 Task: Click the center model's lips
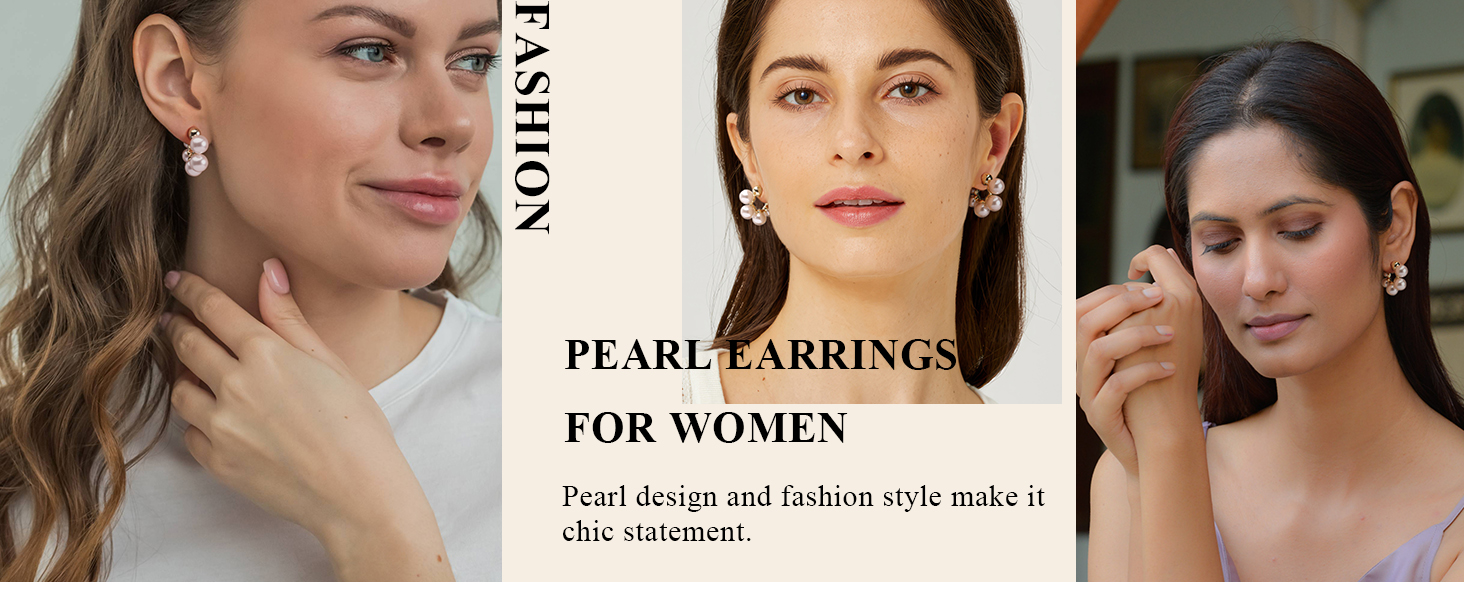click(859, 204)
